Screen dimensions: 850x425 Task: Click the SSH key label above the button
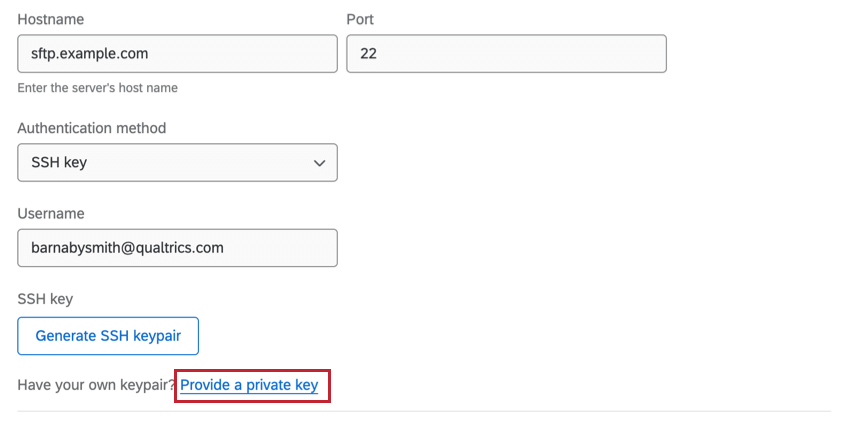[45, 298]
